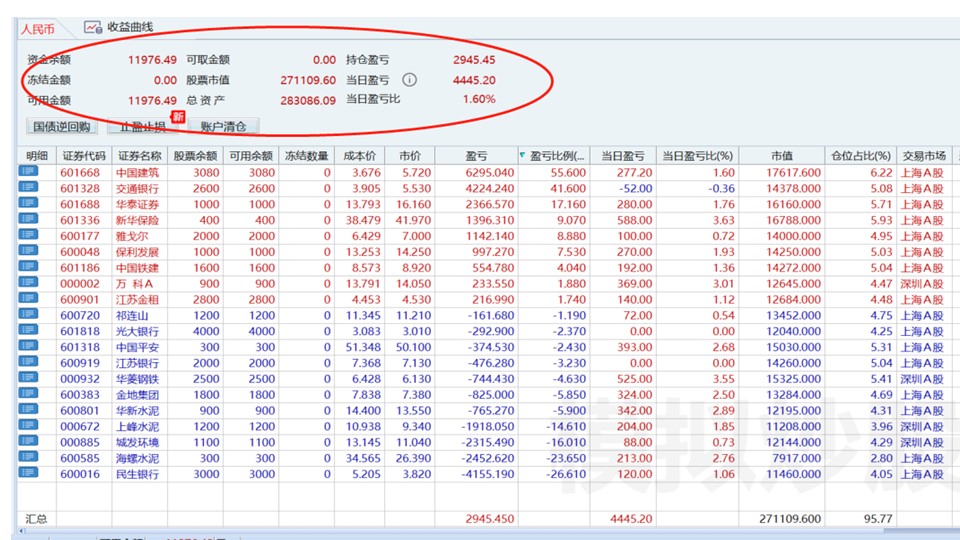The height and width of the screenshot is (540, 960).
Task: Open detail icon for 华新水泥 row
Action: [28, 410]
